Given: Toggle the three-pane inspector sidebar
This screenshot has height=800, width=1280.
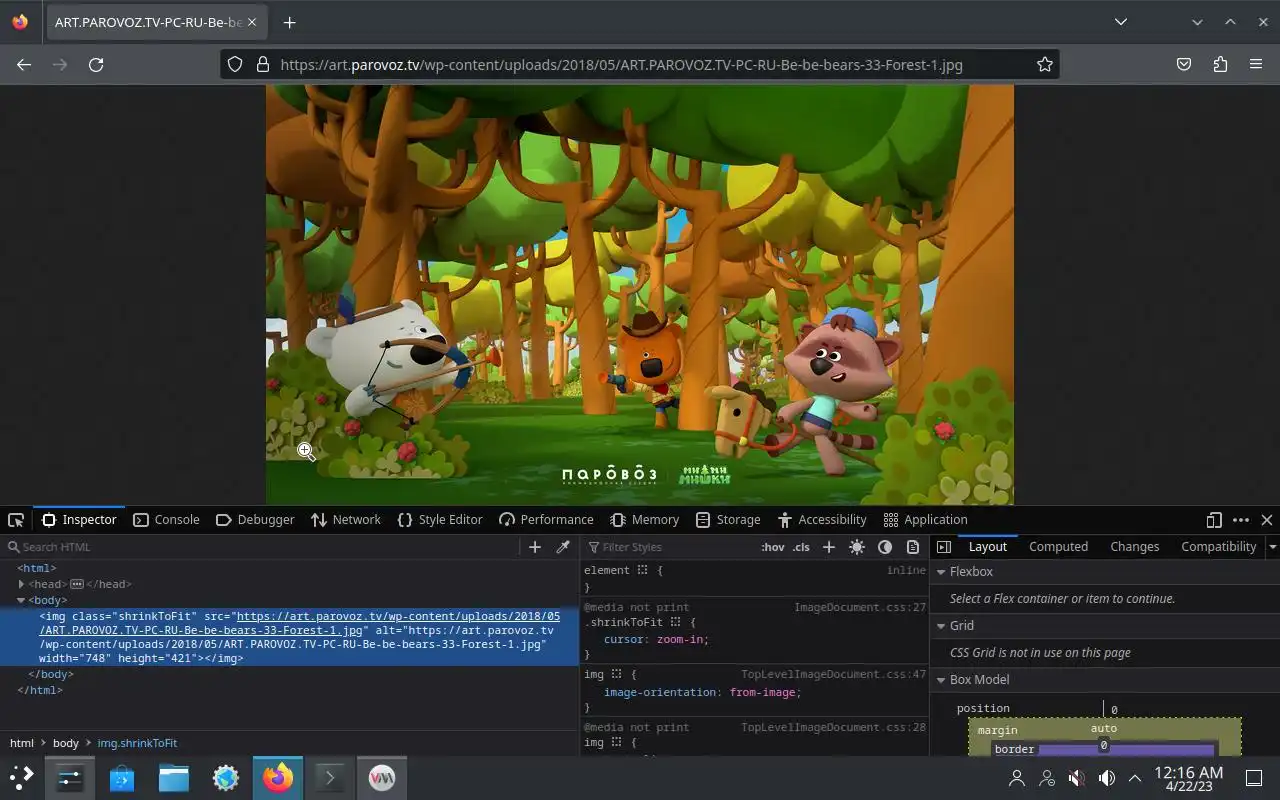Looking at the screenshot, I should pyautogui.click(x=944, y=547).
